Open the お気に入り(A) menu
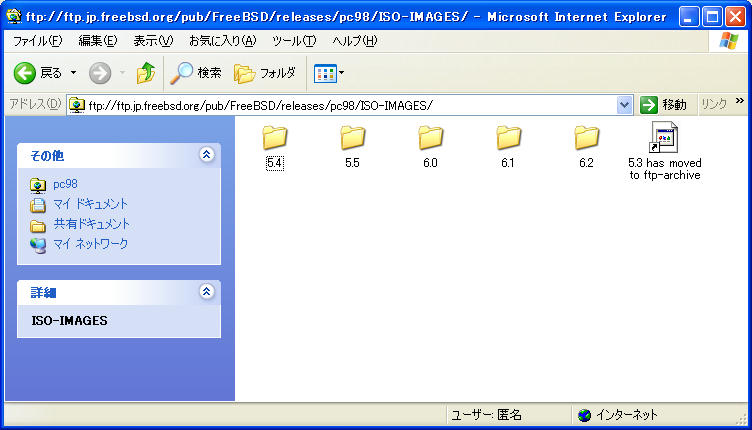The image size is (752, 430). coord(223,41)
